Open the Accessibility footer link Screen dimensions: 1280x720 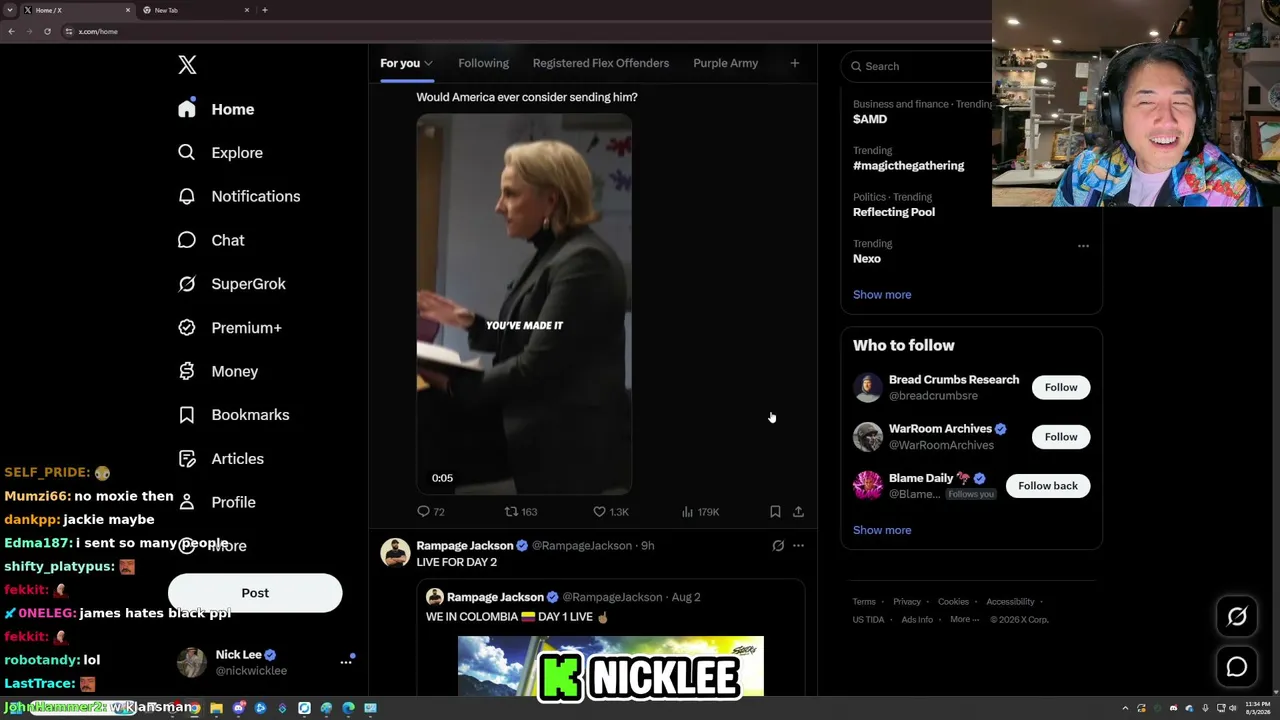(x=1010, y=602)
